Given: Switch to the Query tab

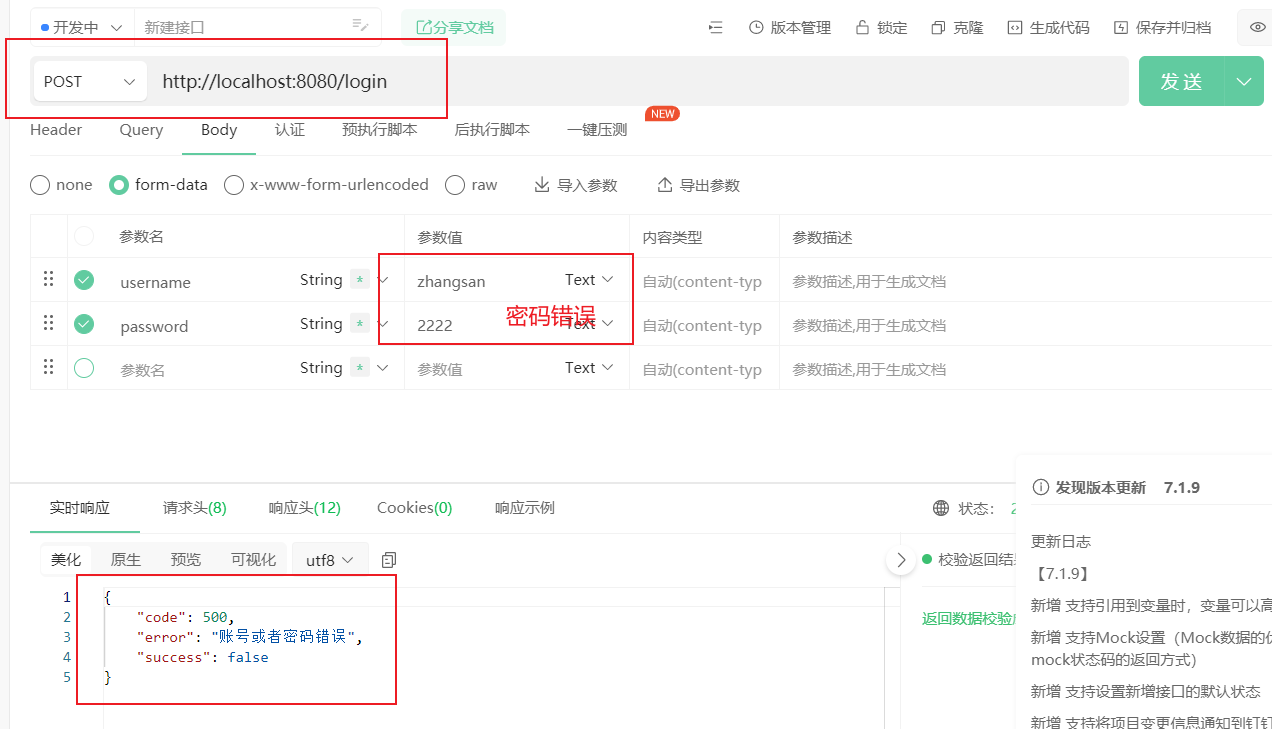Looking at the screenshot, I should point(141,130).
